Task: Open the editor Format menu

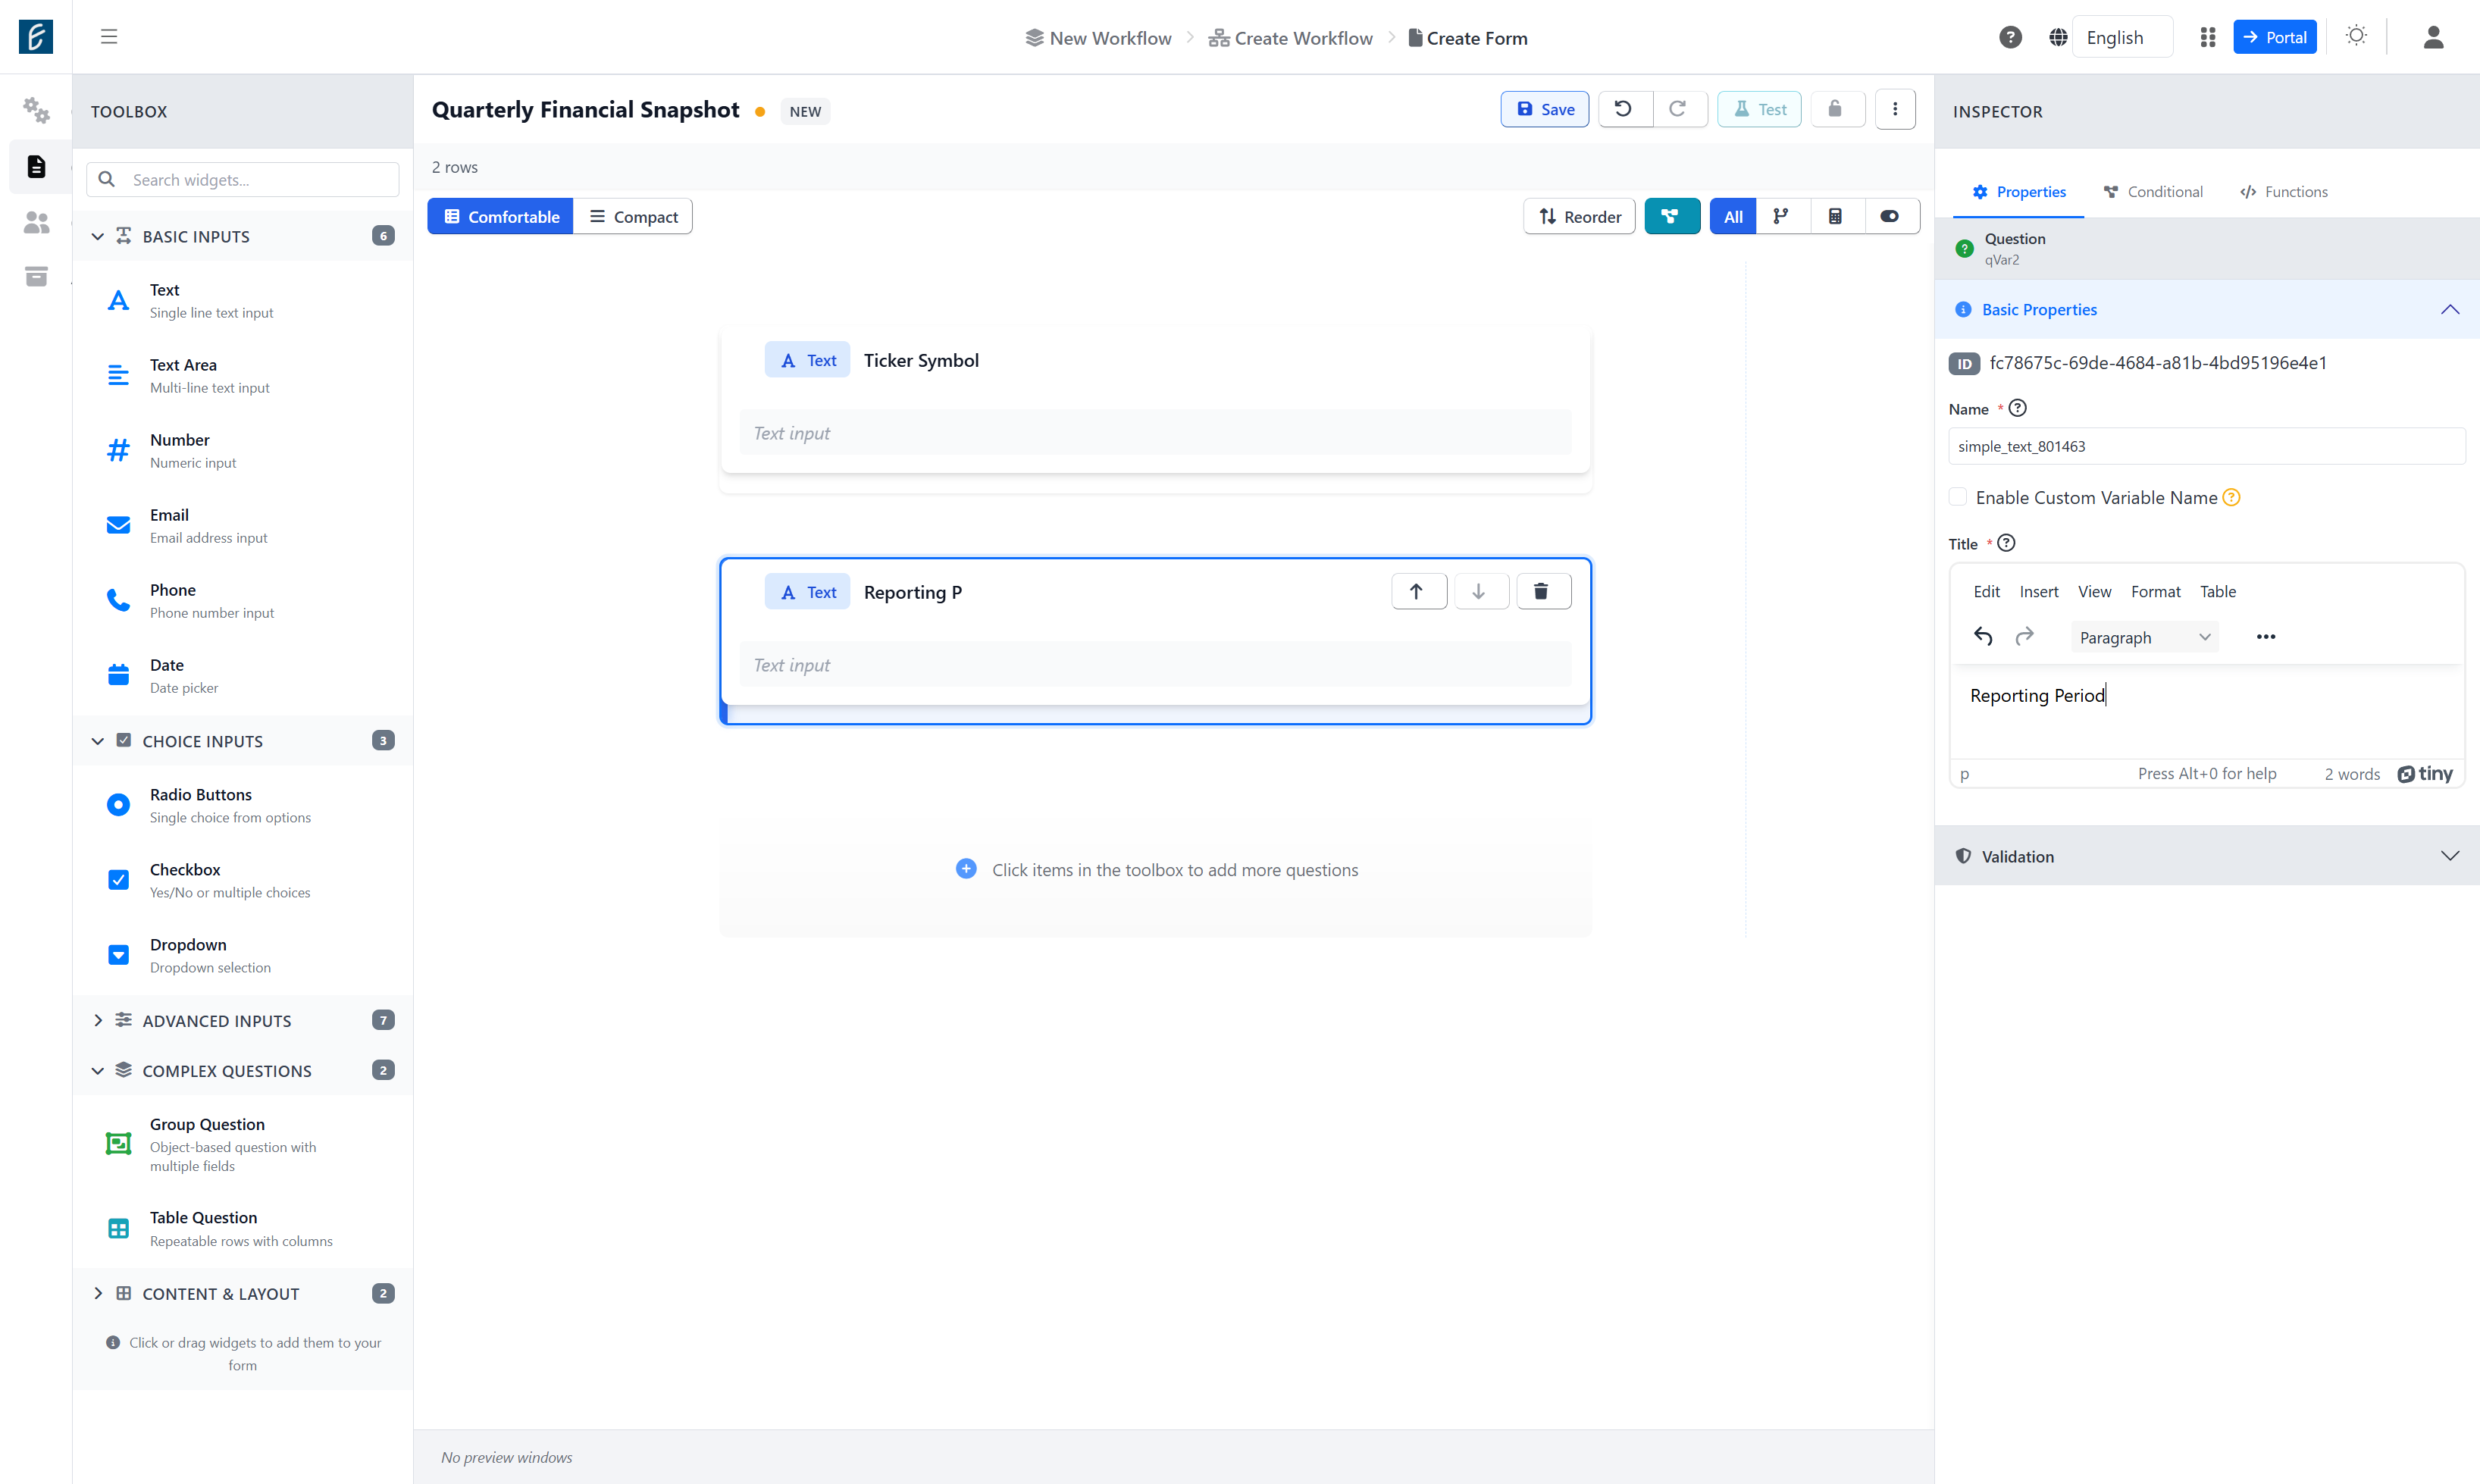Action: coord(2155,591)
